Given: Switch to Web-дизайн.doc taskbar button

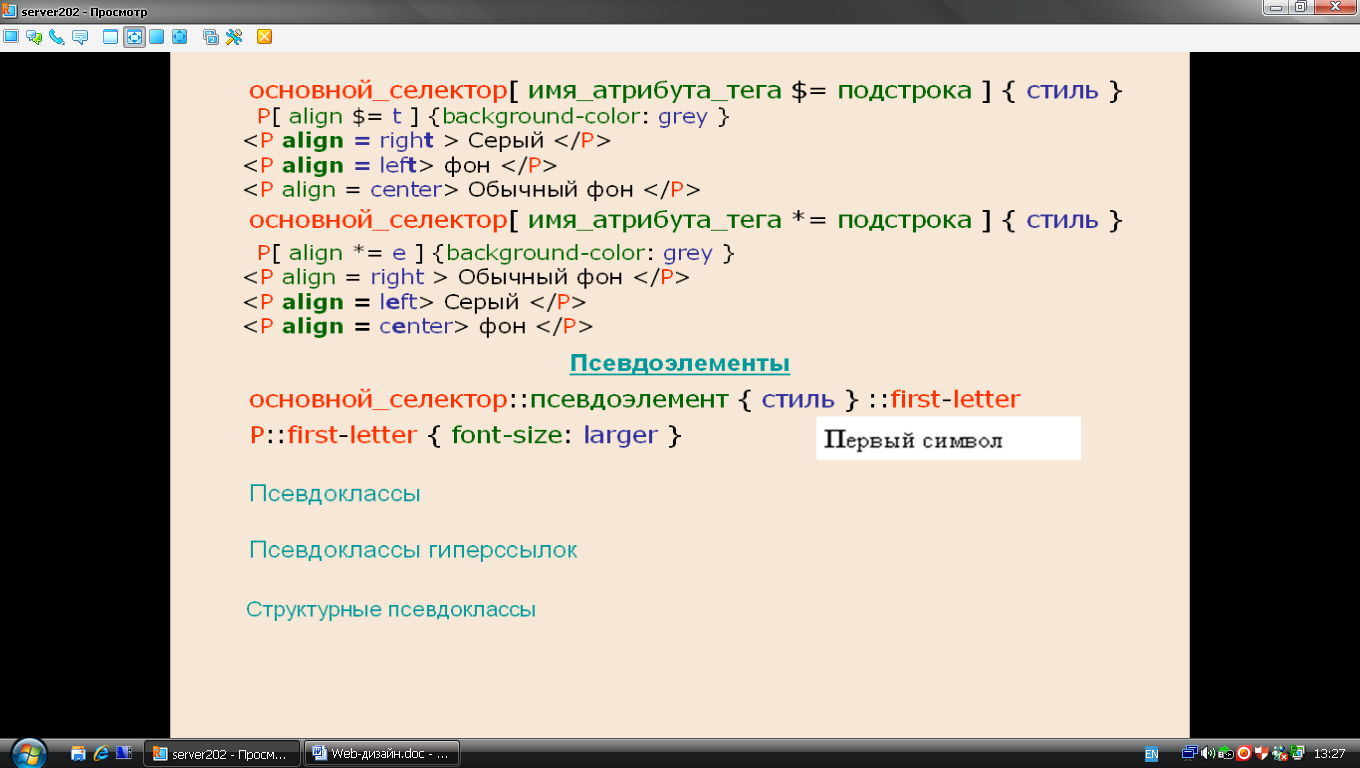Looking at the screenshot, I should pos(381,754).
